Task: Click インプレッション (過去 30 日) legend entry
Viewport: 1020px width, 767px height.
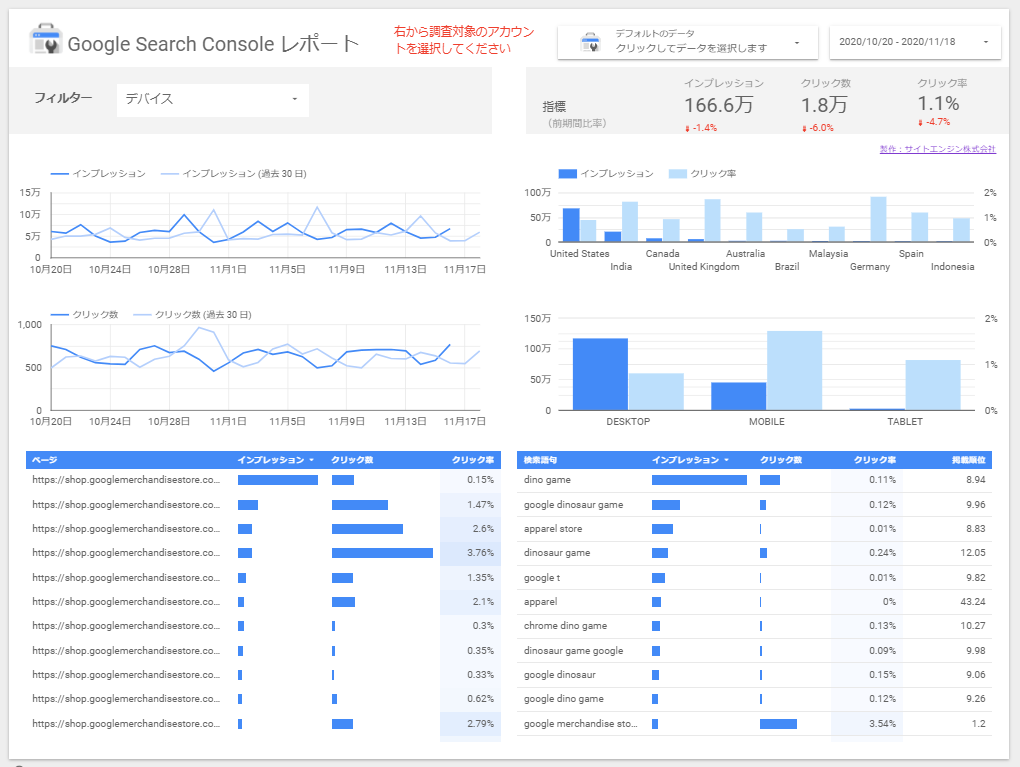Action: pyautogui.click(x=234, y=174)
